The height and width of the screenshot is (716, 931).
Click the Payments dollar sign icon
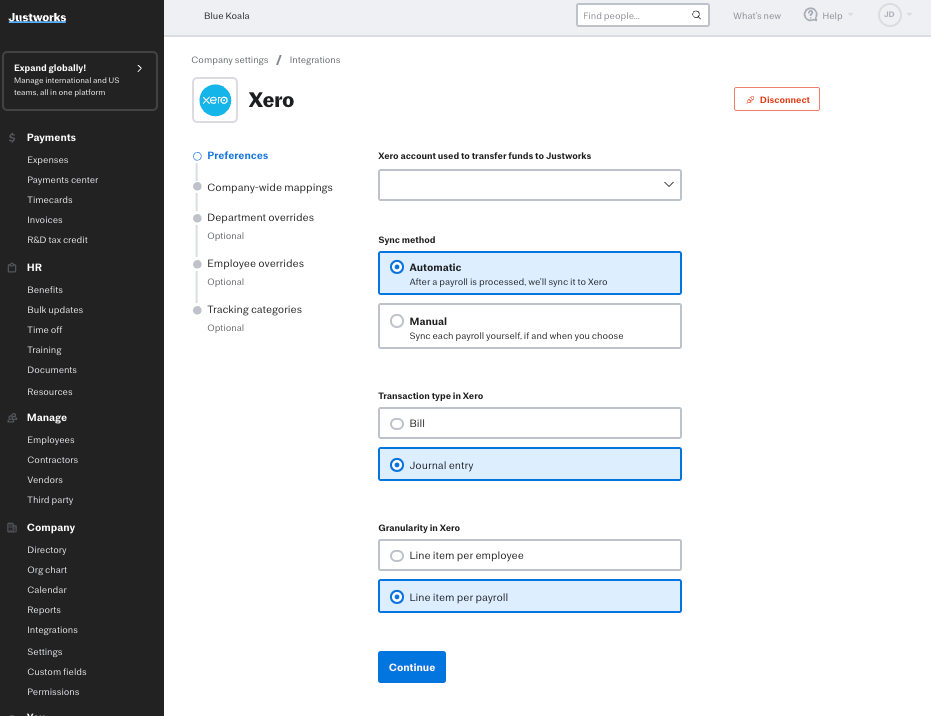(x=12, y=138)
